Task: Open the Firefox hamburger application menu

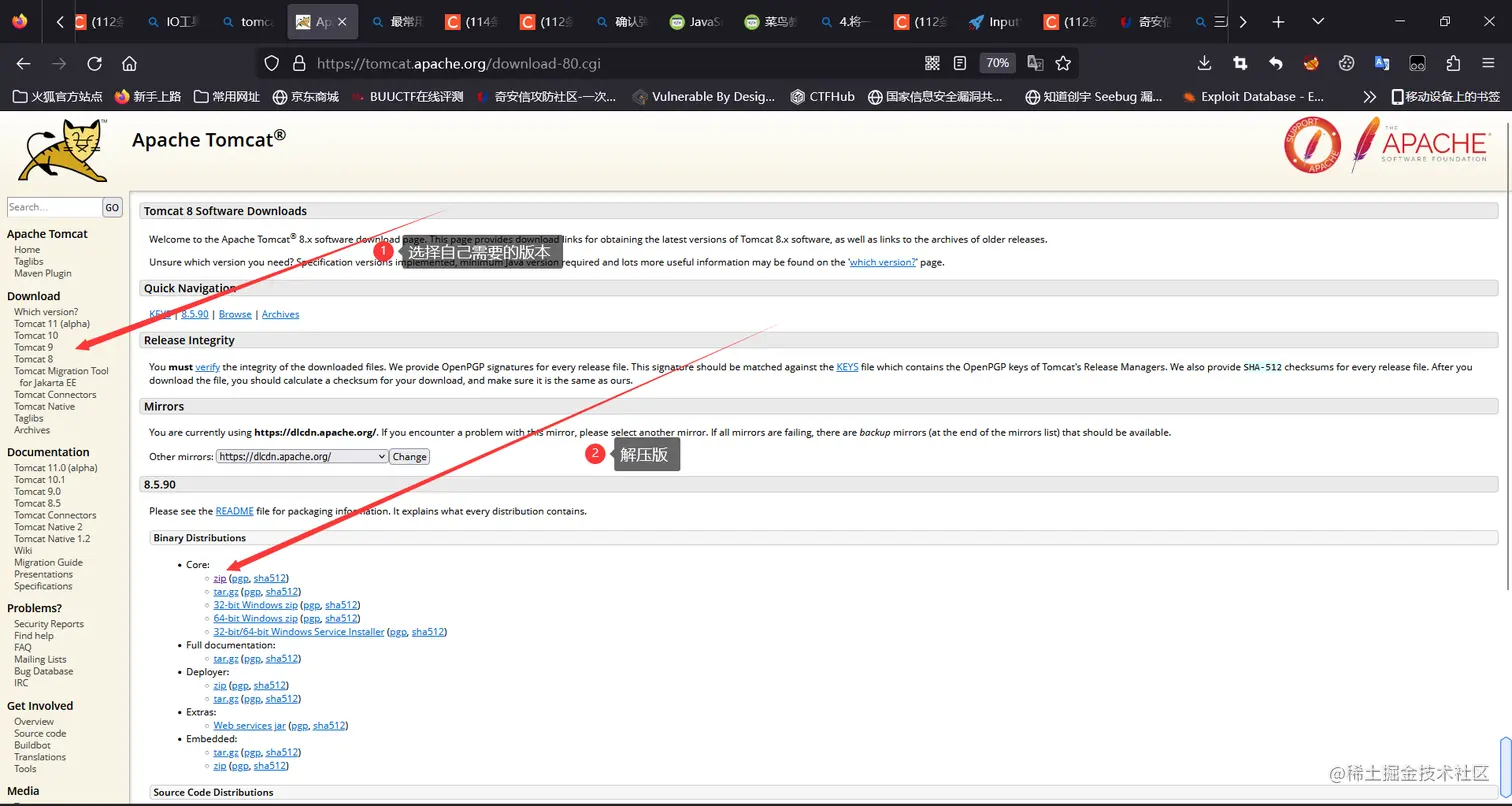Action: click(1489, 63)
